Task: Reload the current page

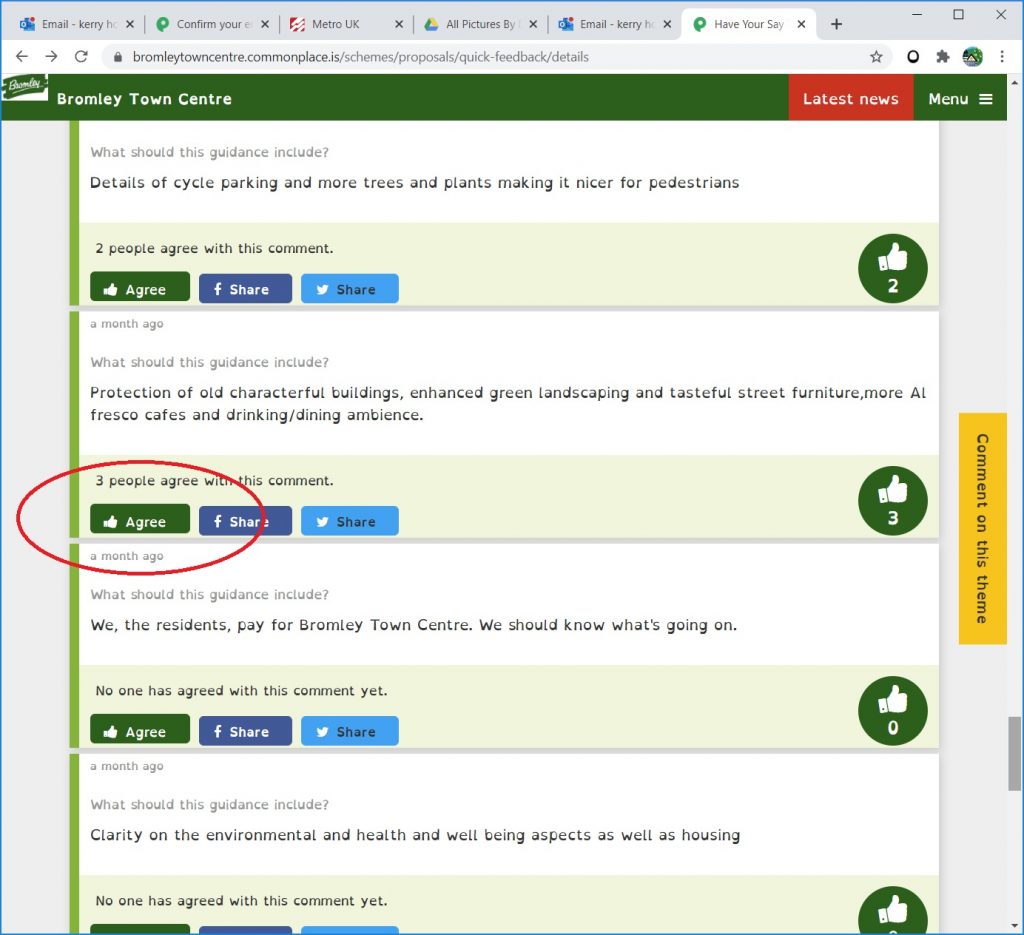Action: [x=81, y=57]
